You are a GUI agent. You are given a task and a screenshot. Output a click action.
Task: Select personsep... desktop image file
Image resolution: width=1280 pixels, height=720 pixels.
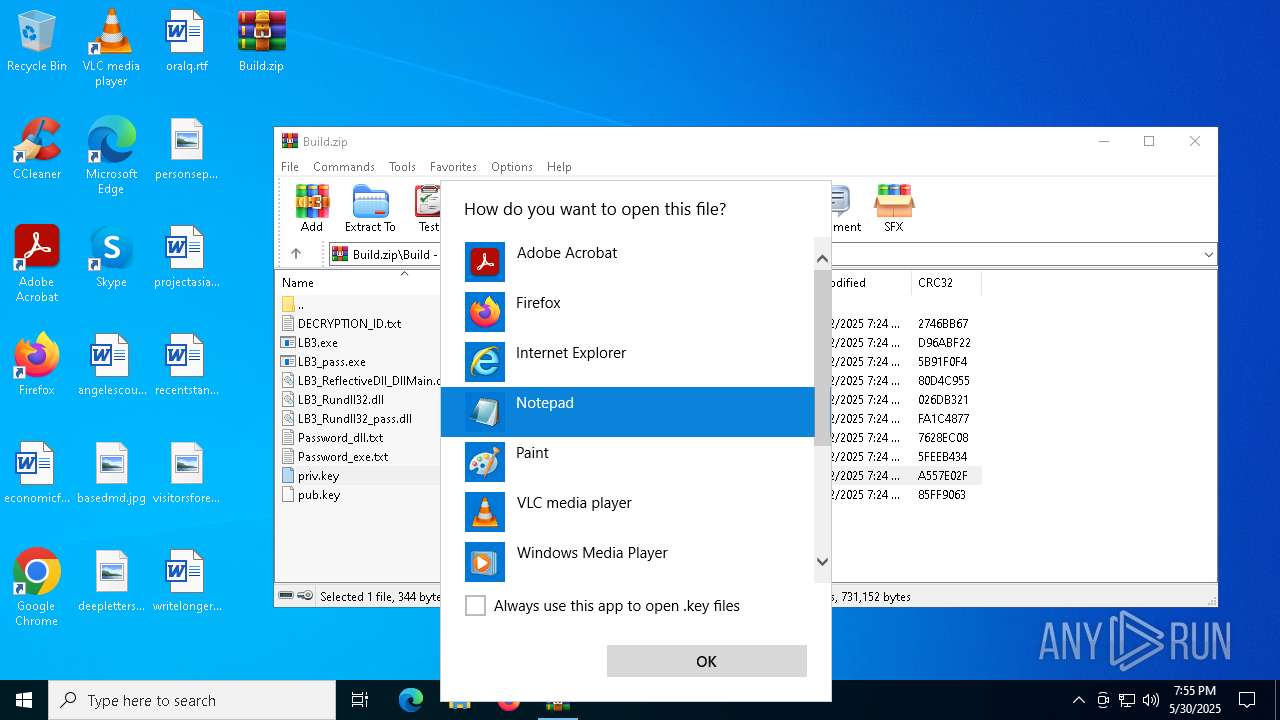186,150
